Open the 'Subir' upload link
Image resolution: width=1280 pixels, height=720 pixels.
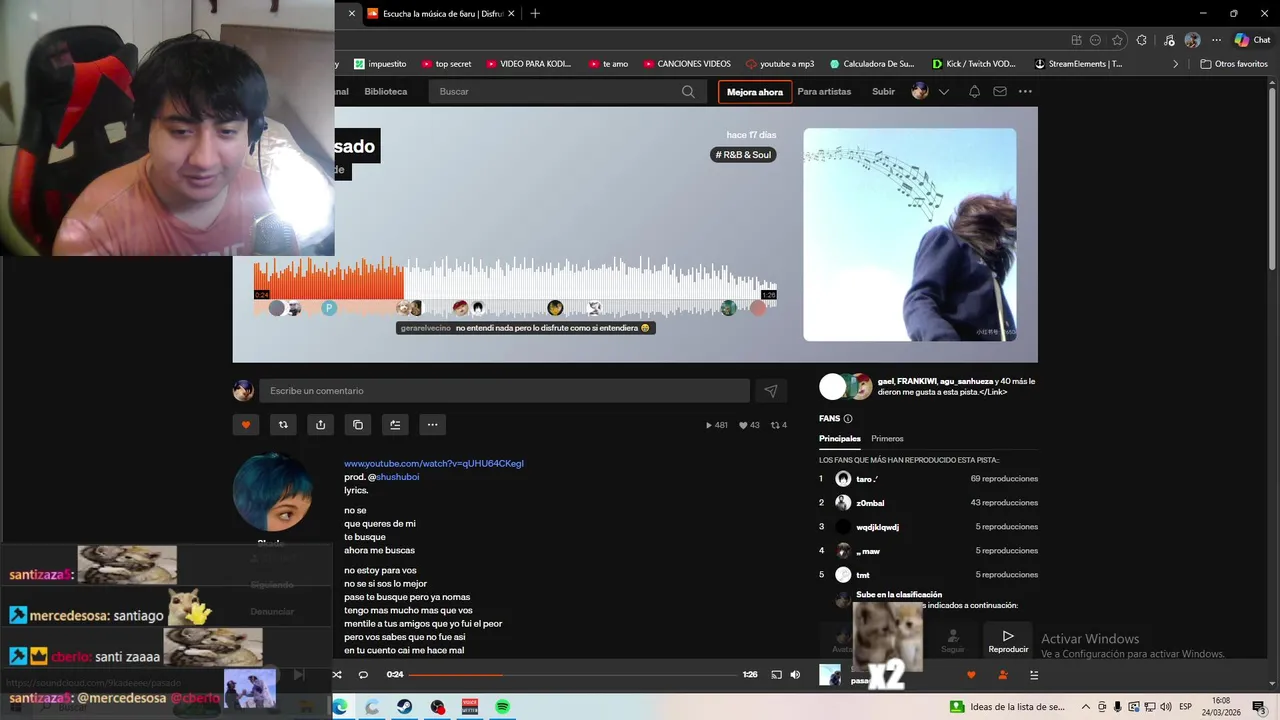(x=883, y=92)
